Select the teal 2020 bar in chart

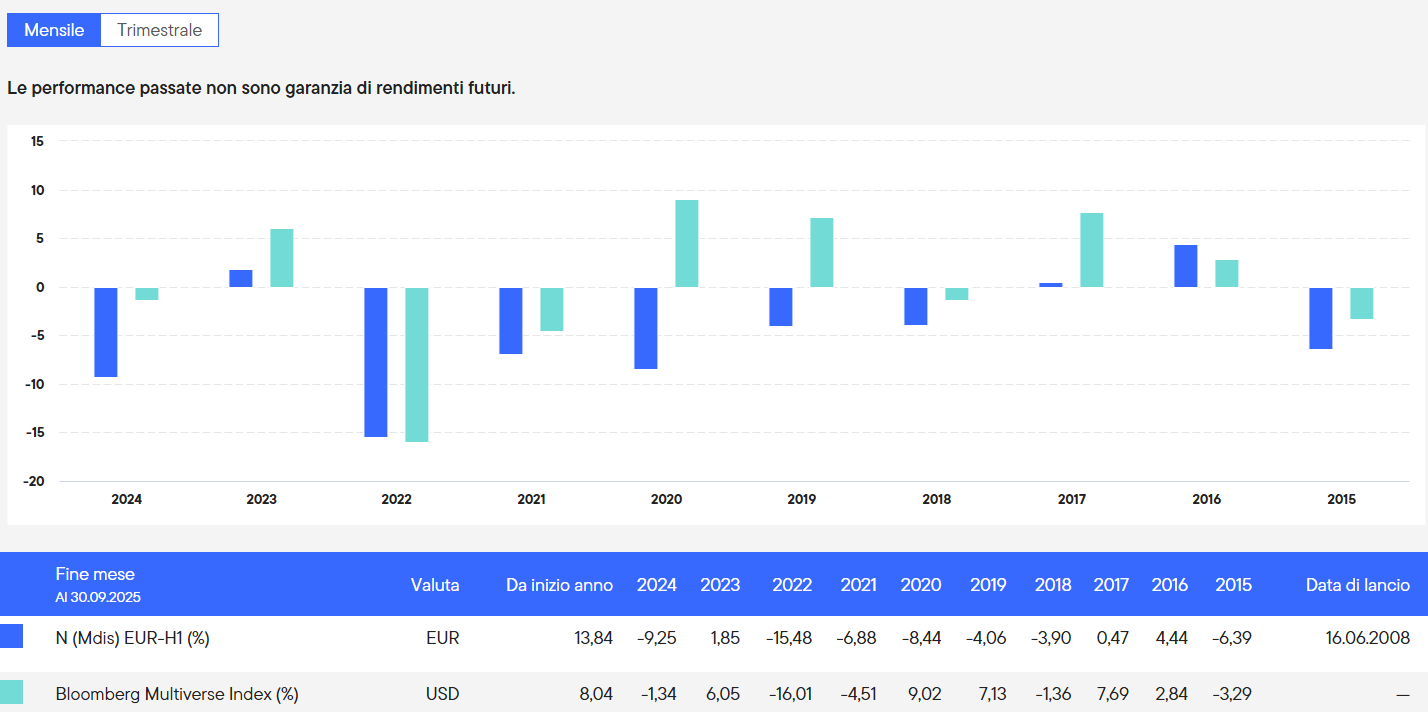point(687,244)
